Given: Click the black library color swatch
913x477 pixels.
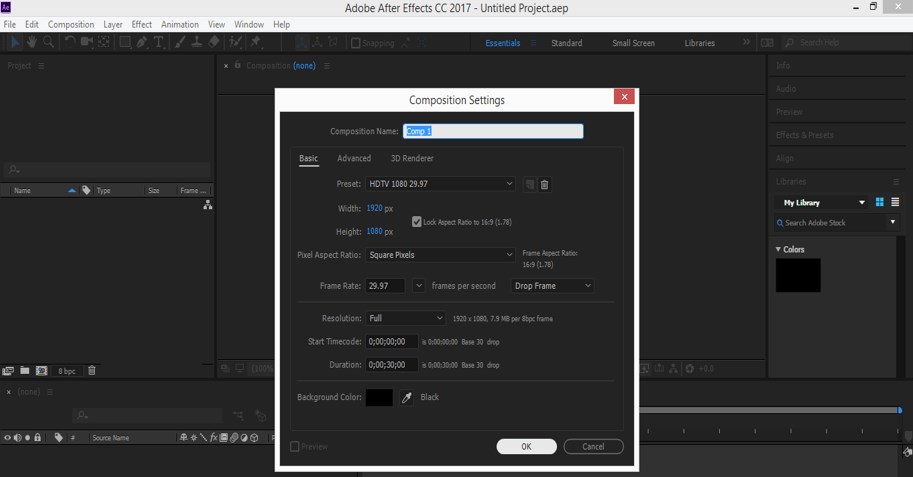Looking at the screenshot, I should click(798, 275).
